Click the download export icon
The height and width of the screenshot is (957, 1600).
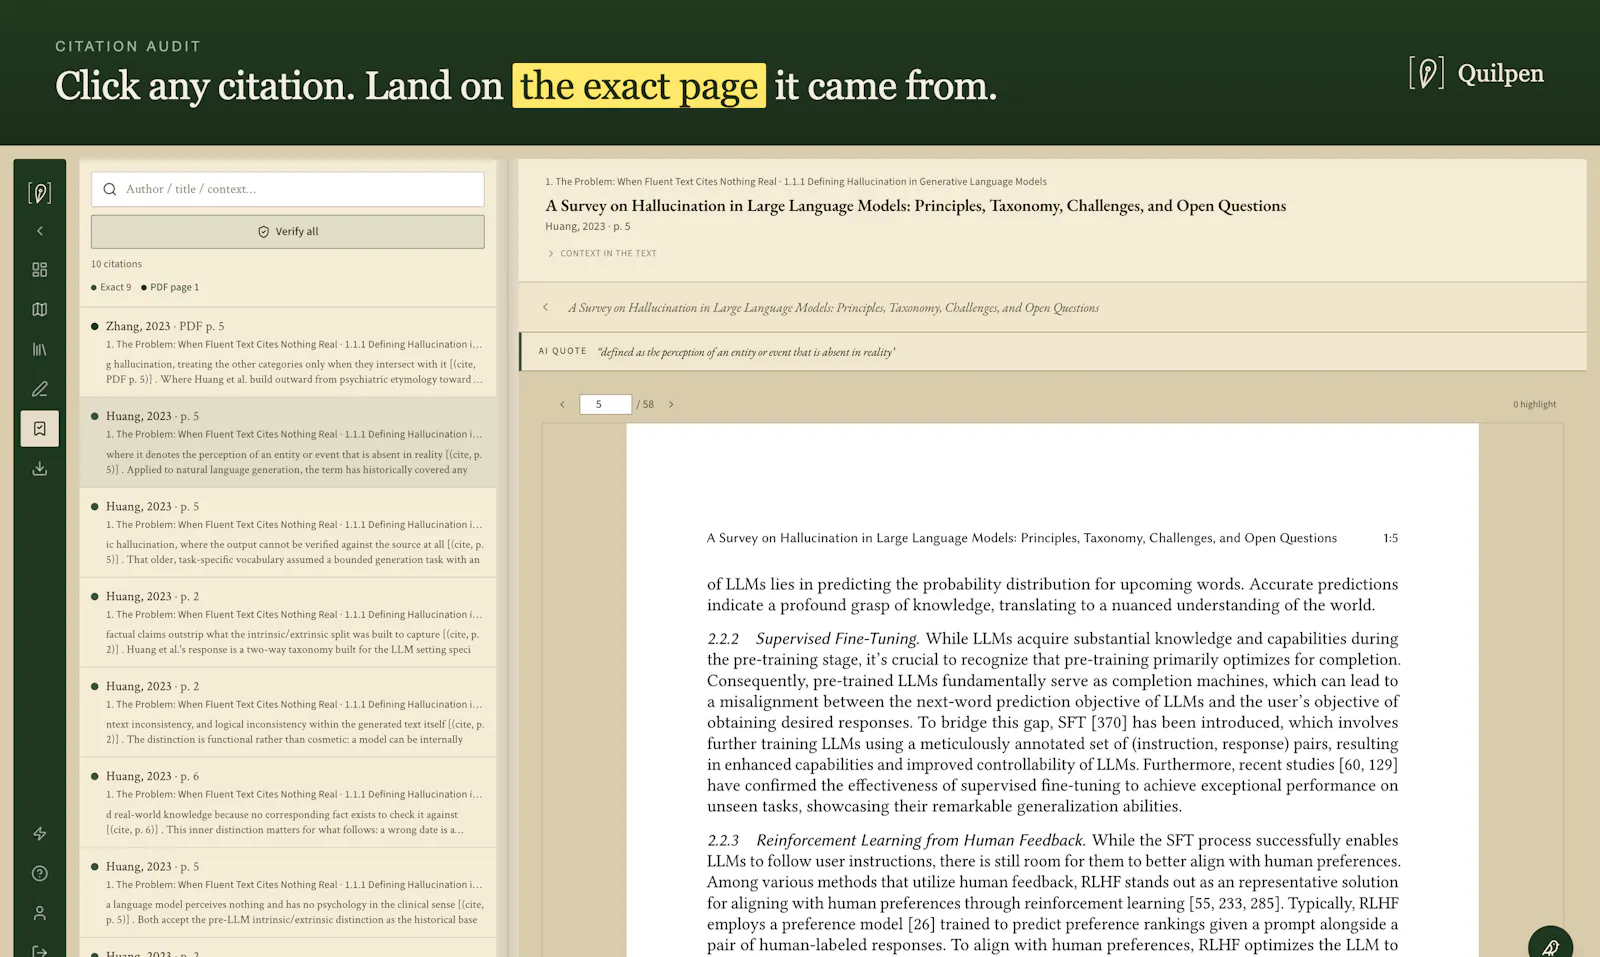[40, 468]
